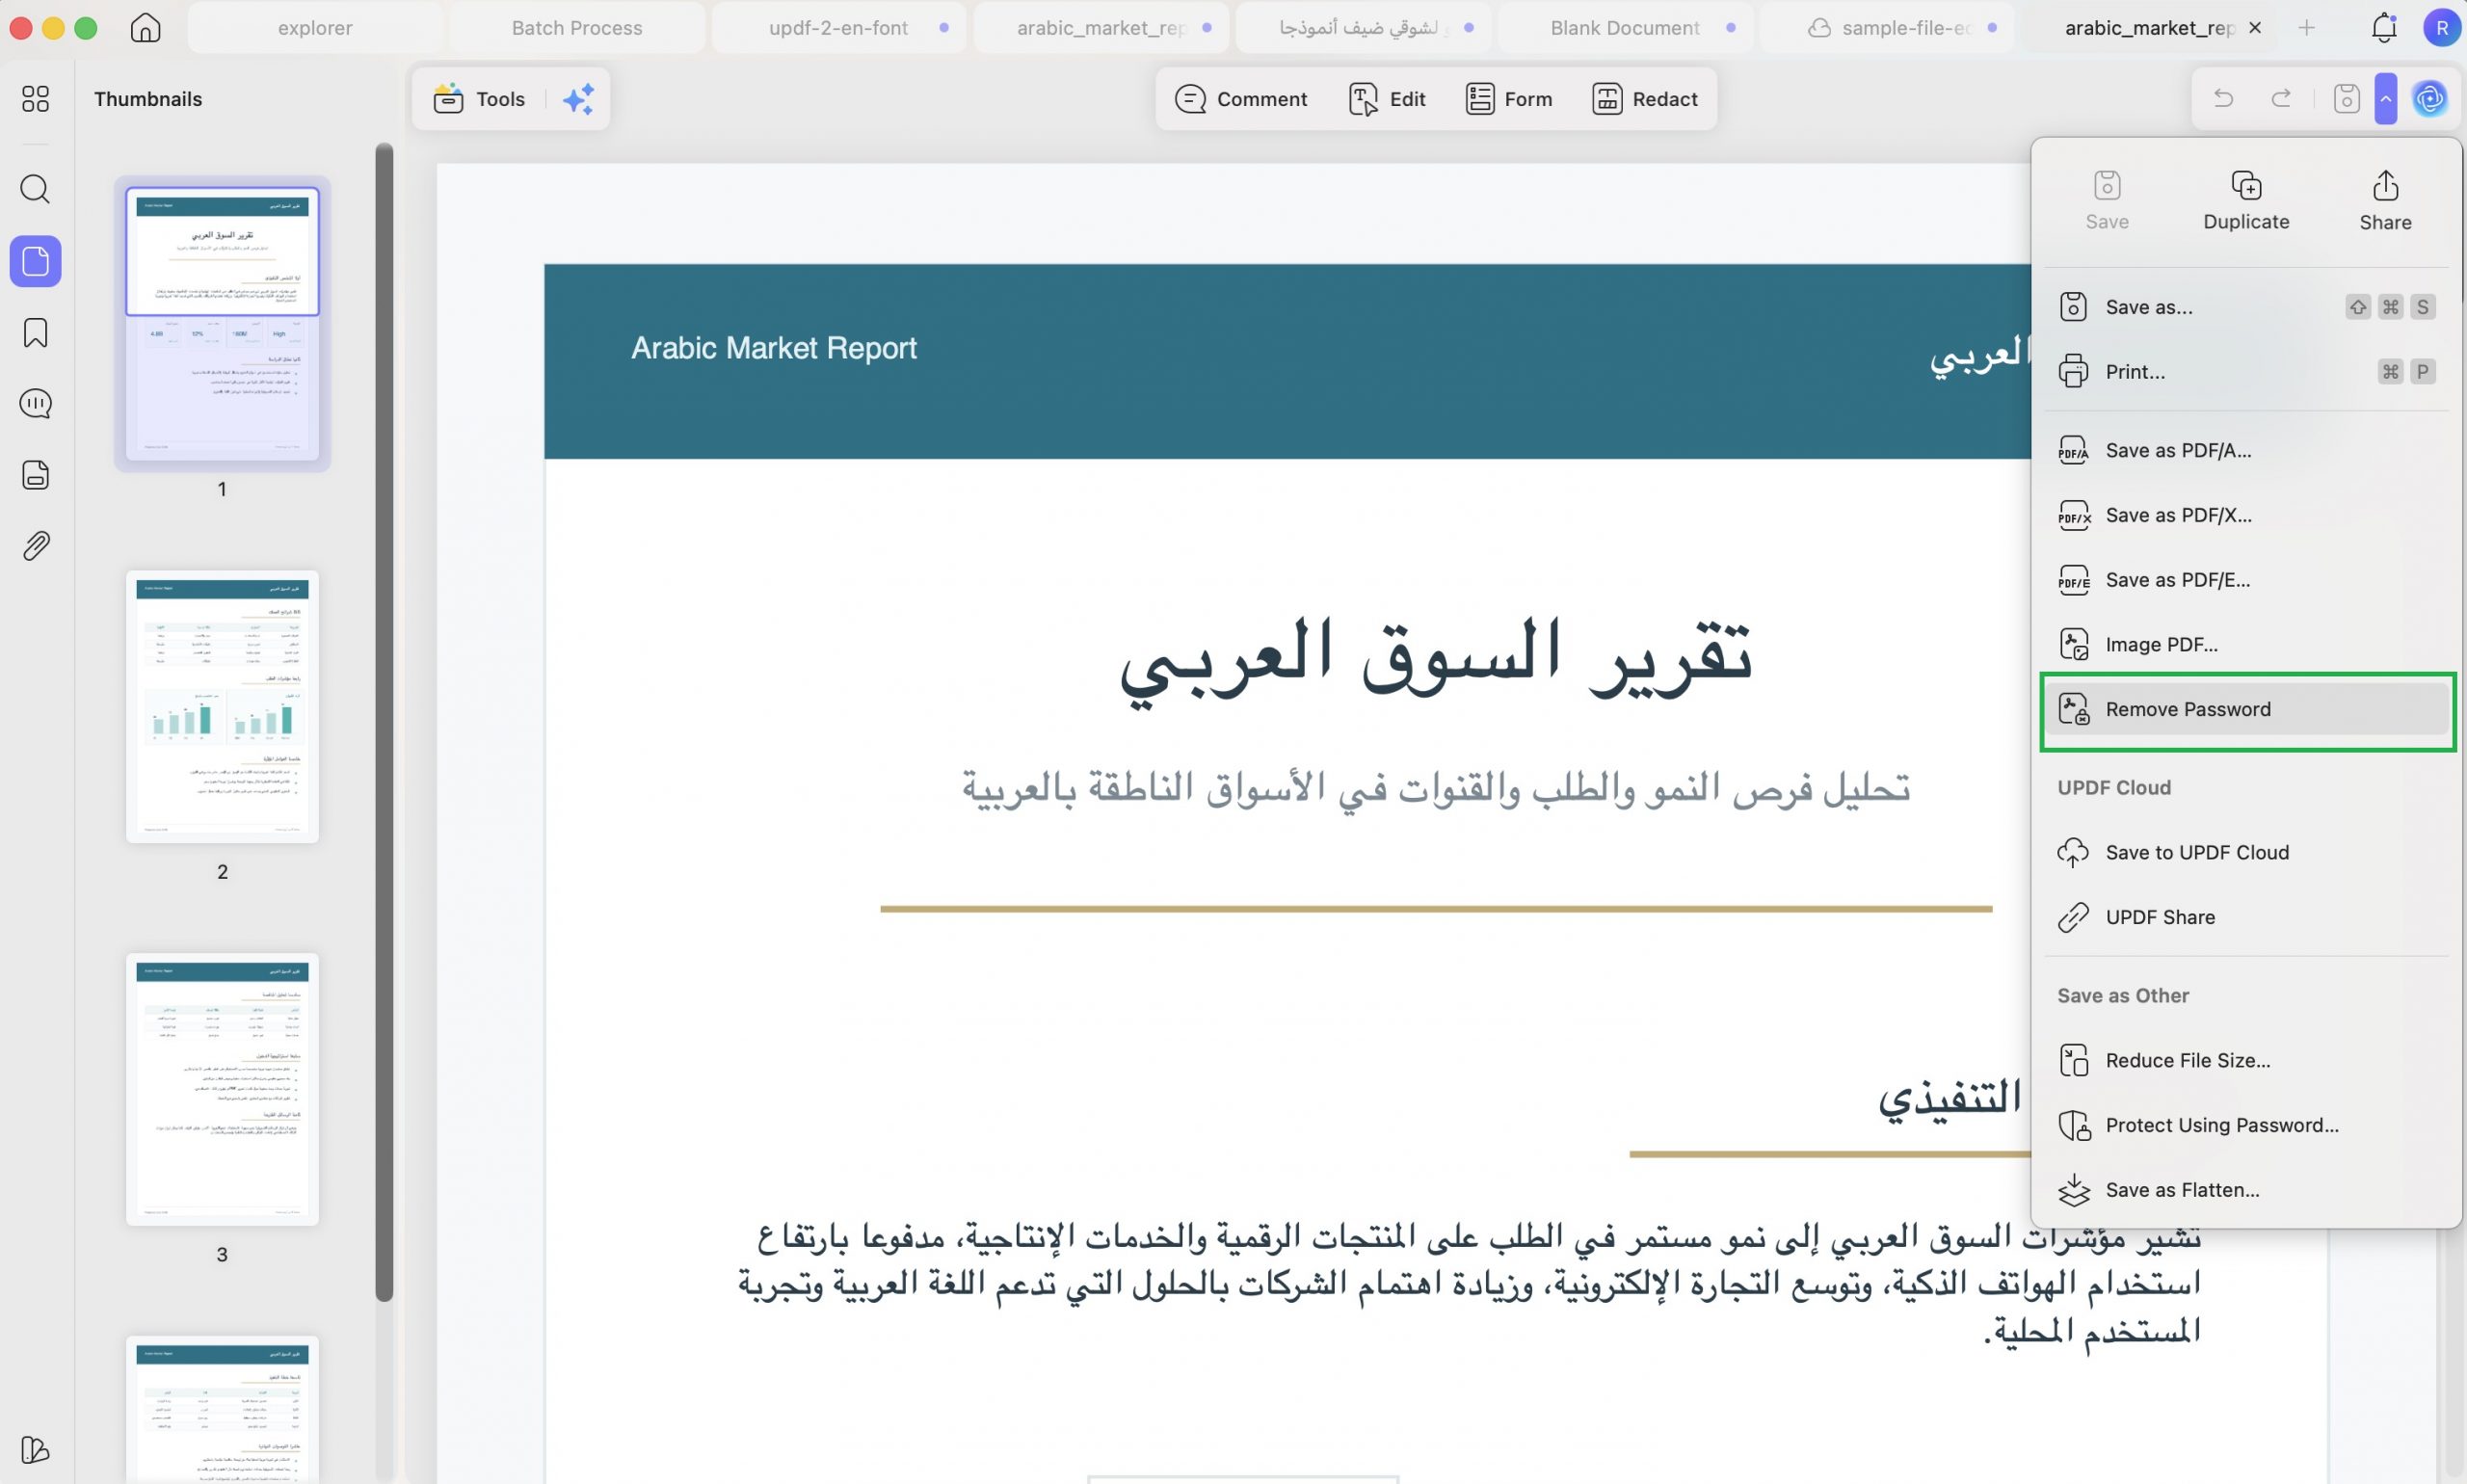Click the Arabic Market Report header text
The height and width of the screenshot is (1484, 2467).
pyautogui.click(x=774, y=348)
